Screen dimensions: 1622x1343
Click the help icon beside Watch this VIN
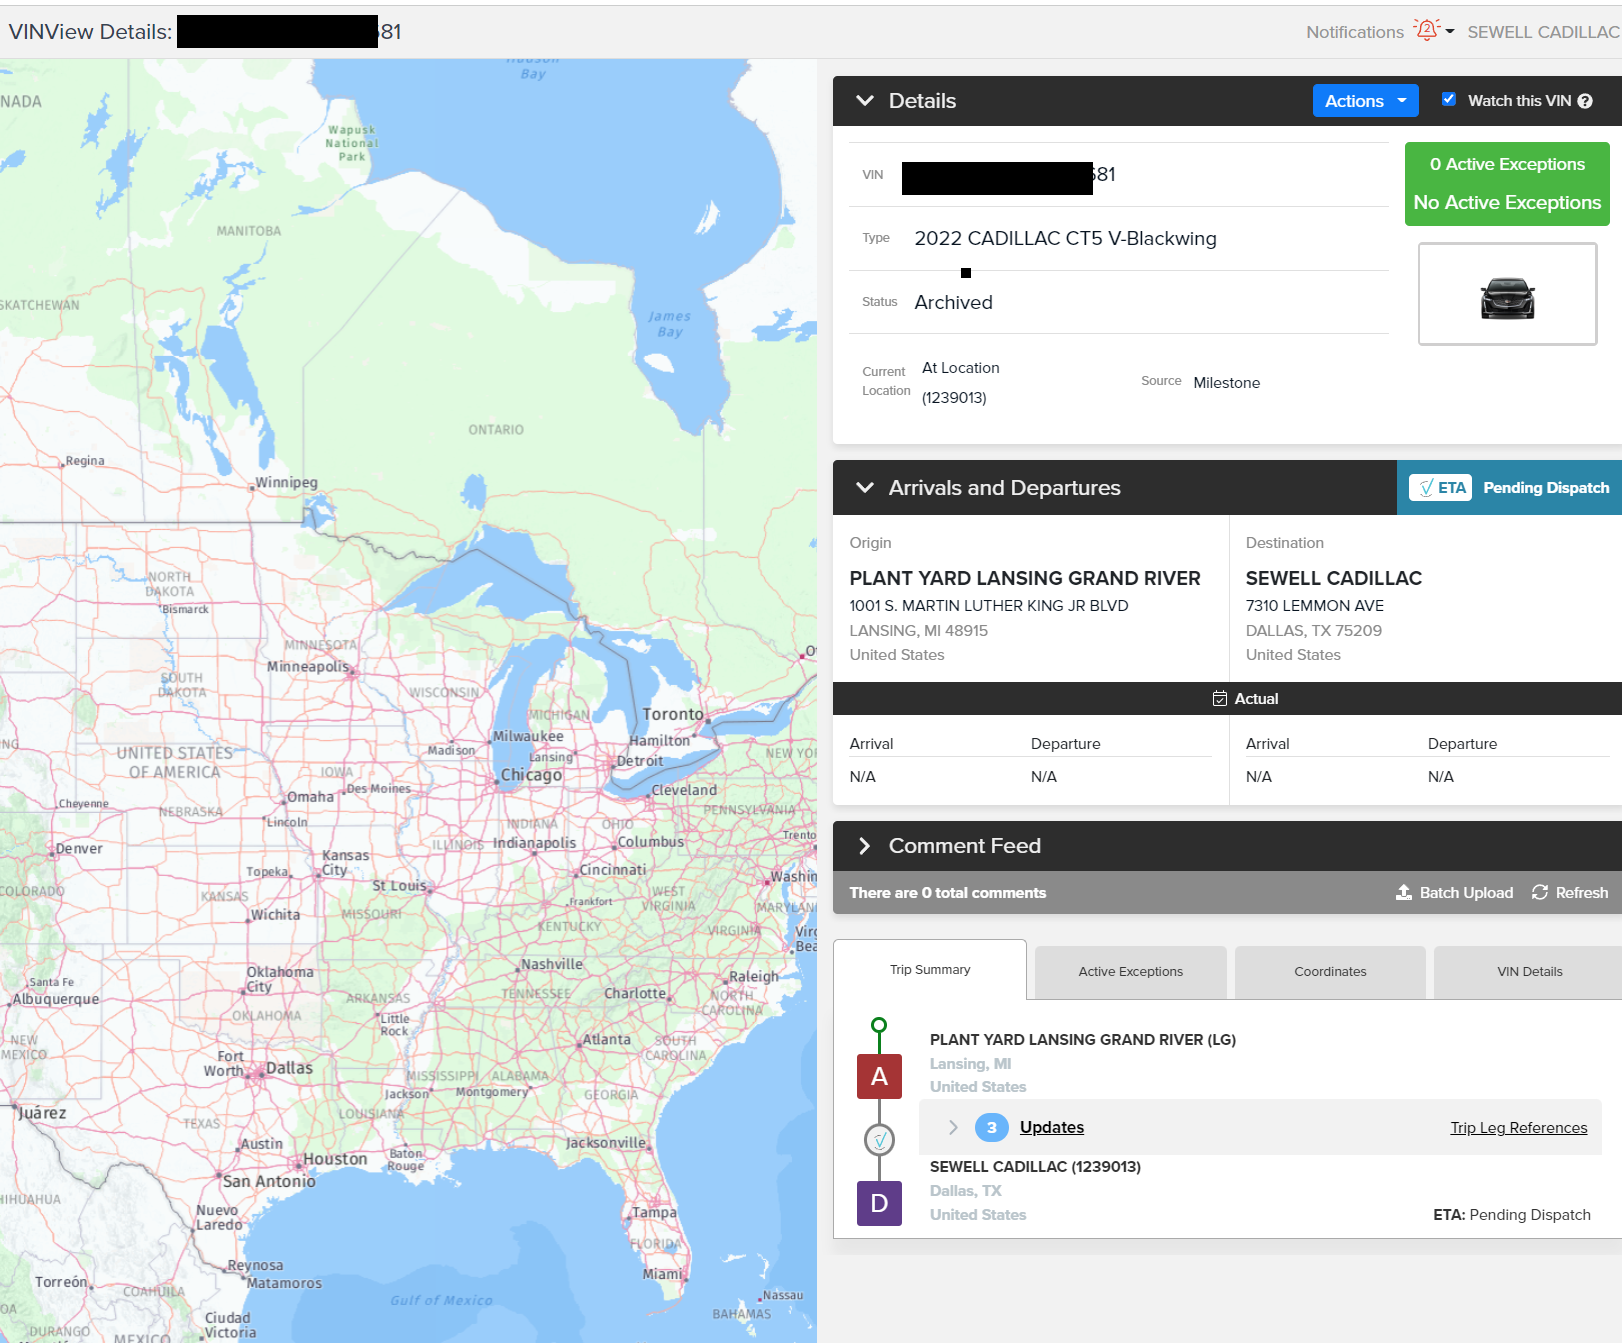coord(1585,101)
